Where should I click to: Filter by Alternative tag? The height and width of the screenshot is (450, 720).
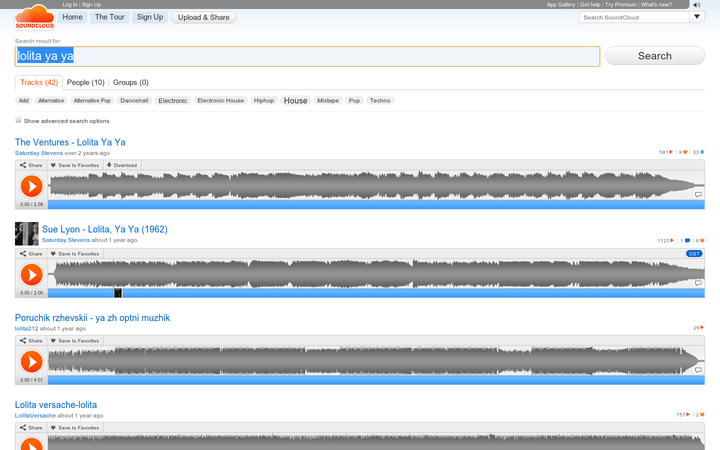(x=51, y=101)
